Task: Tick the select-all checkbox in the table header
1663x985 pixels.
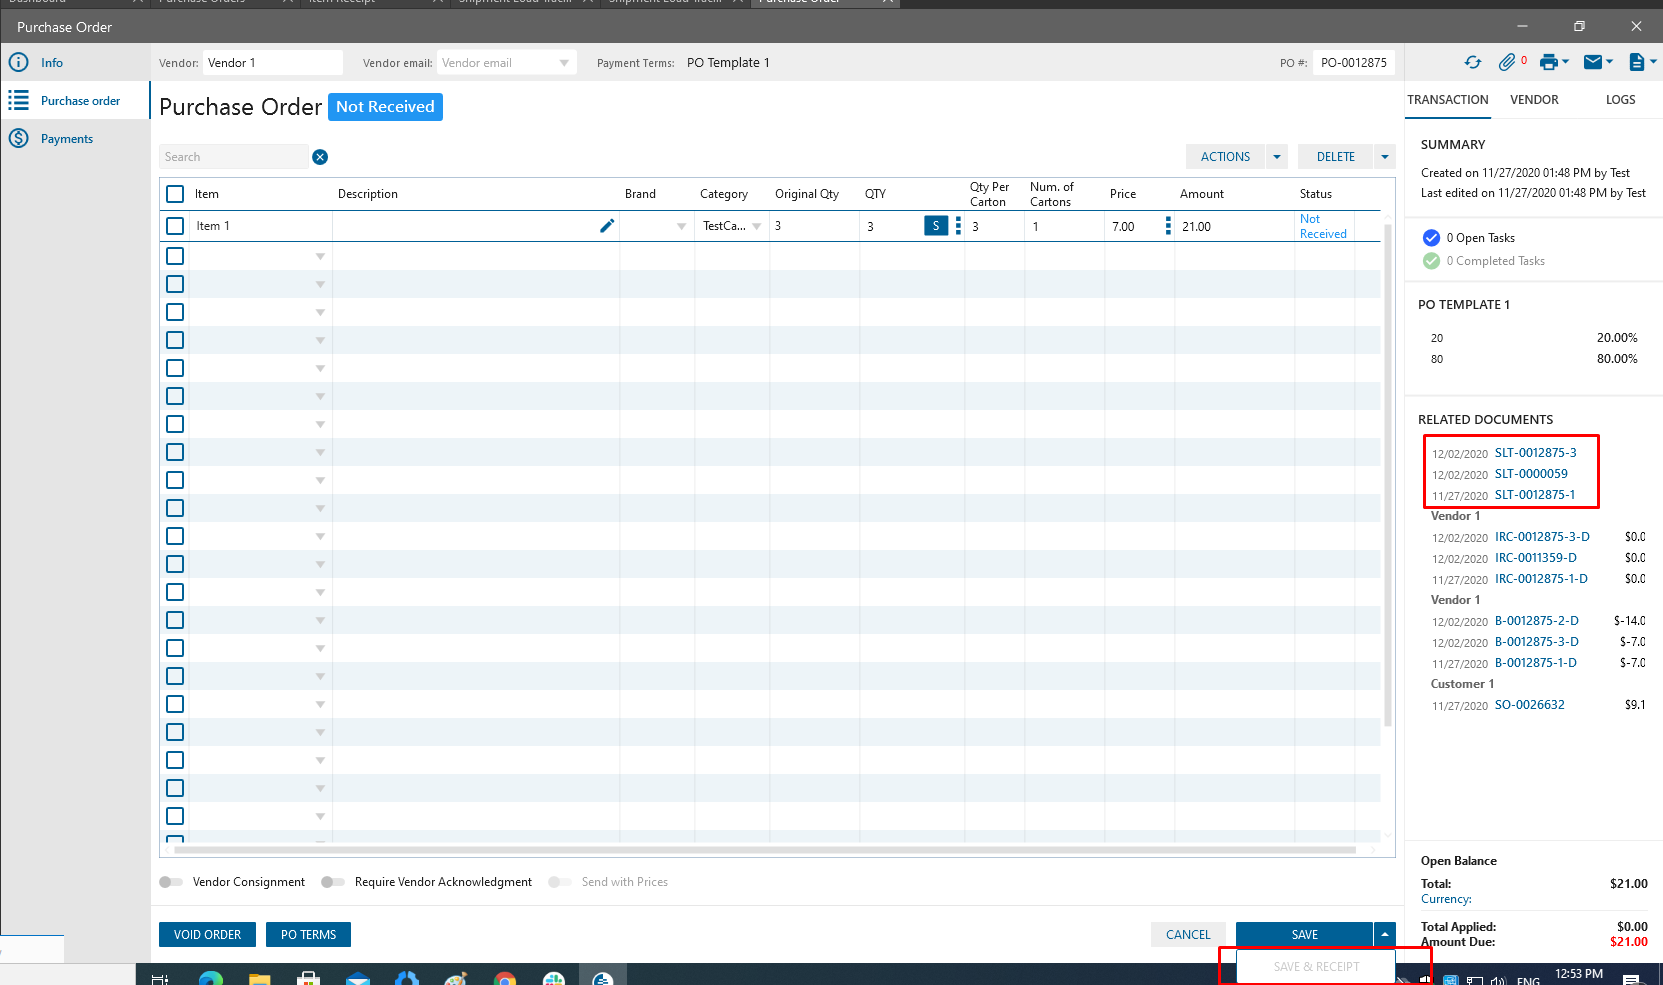Action: click(x=175, y=194)
